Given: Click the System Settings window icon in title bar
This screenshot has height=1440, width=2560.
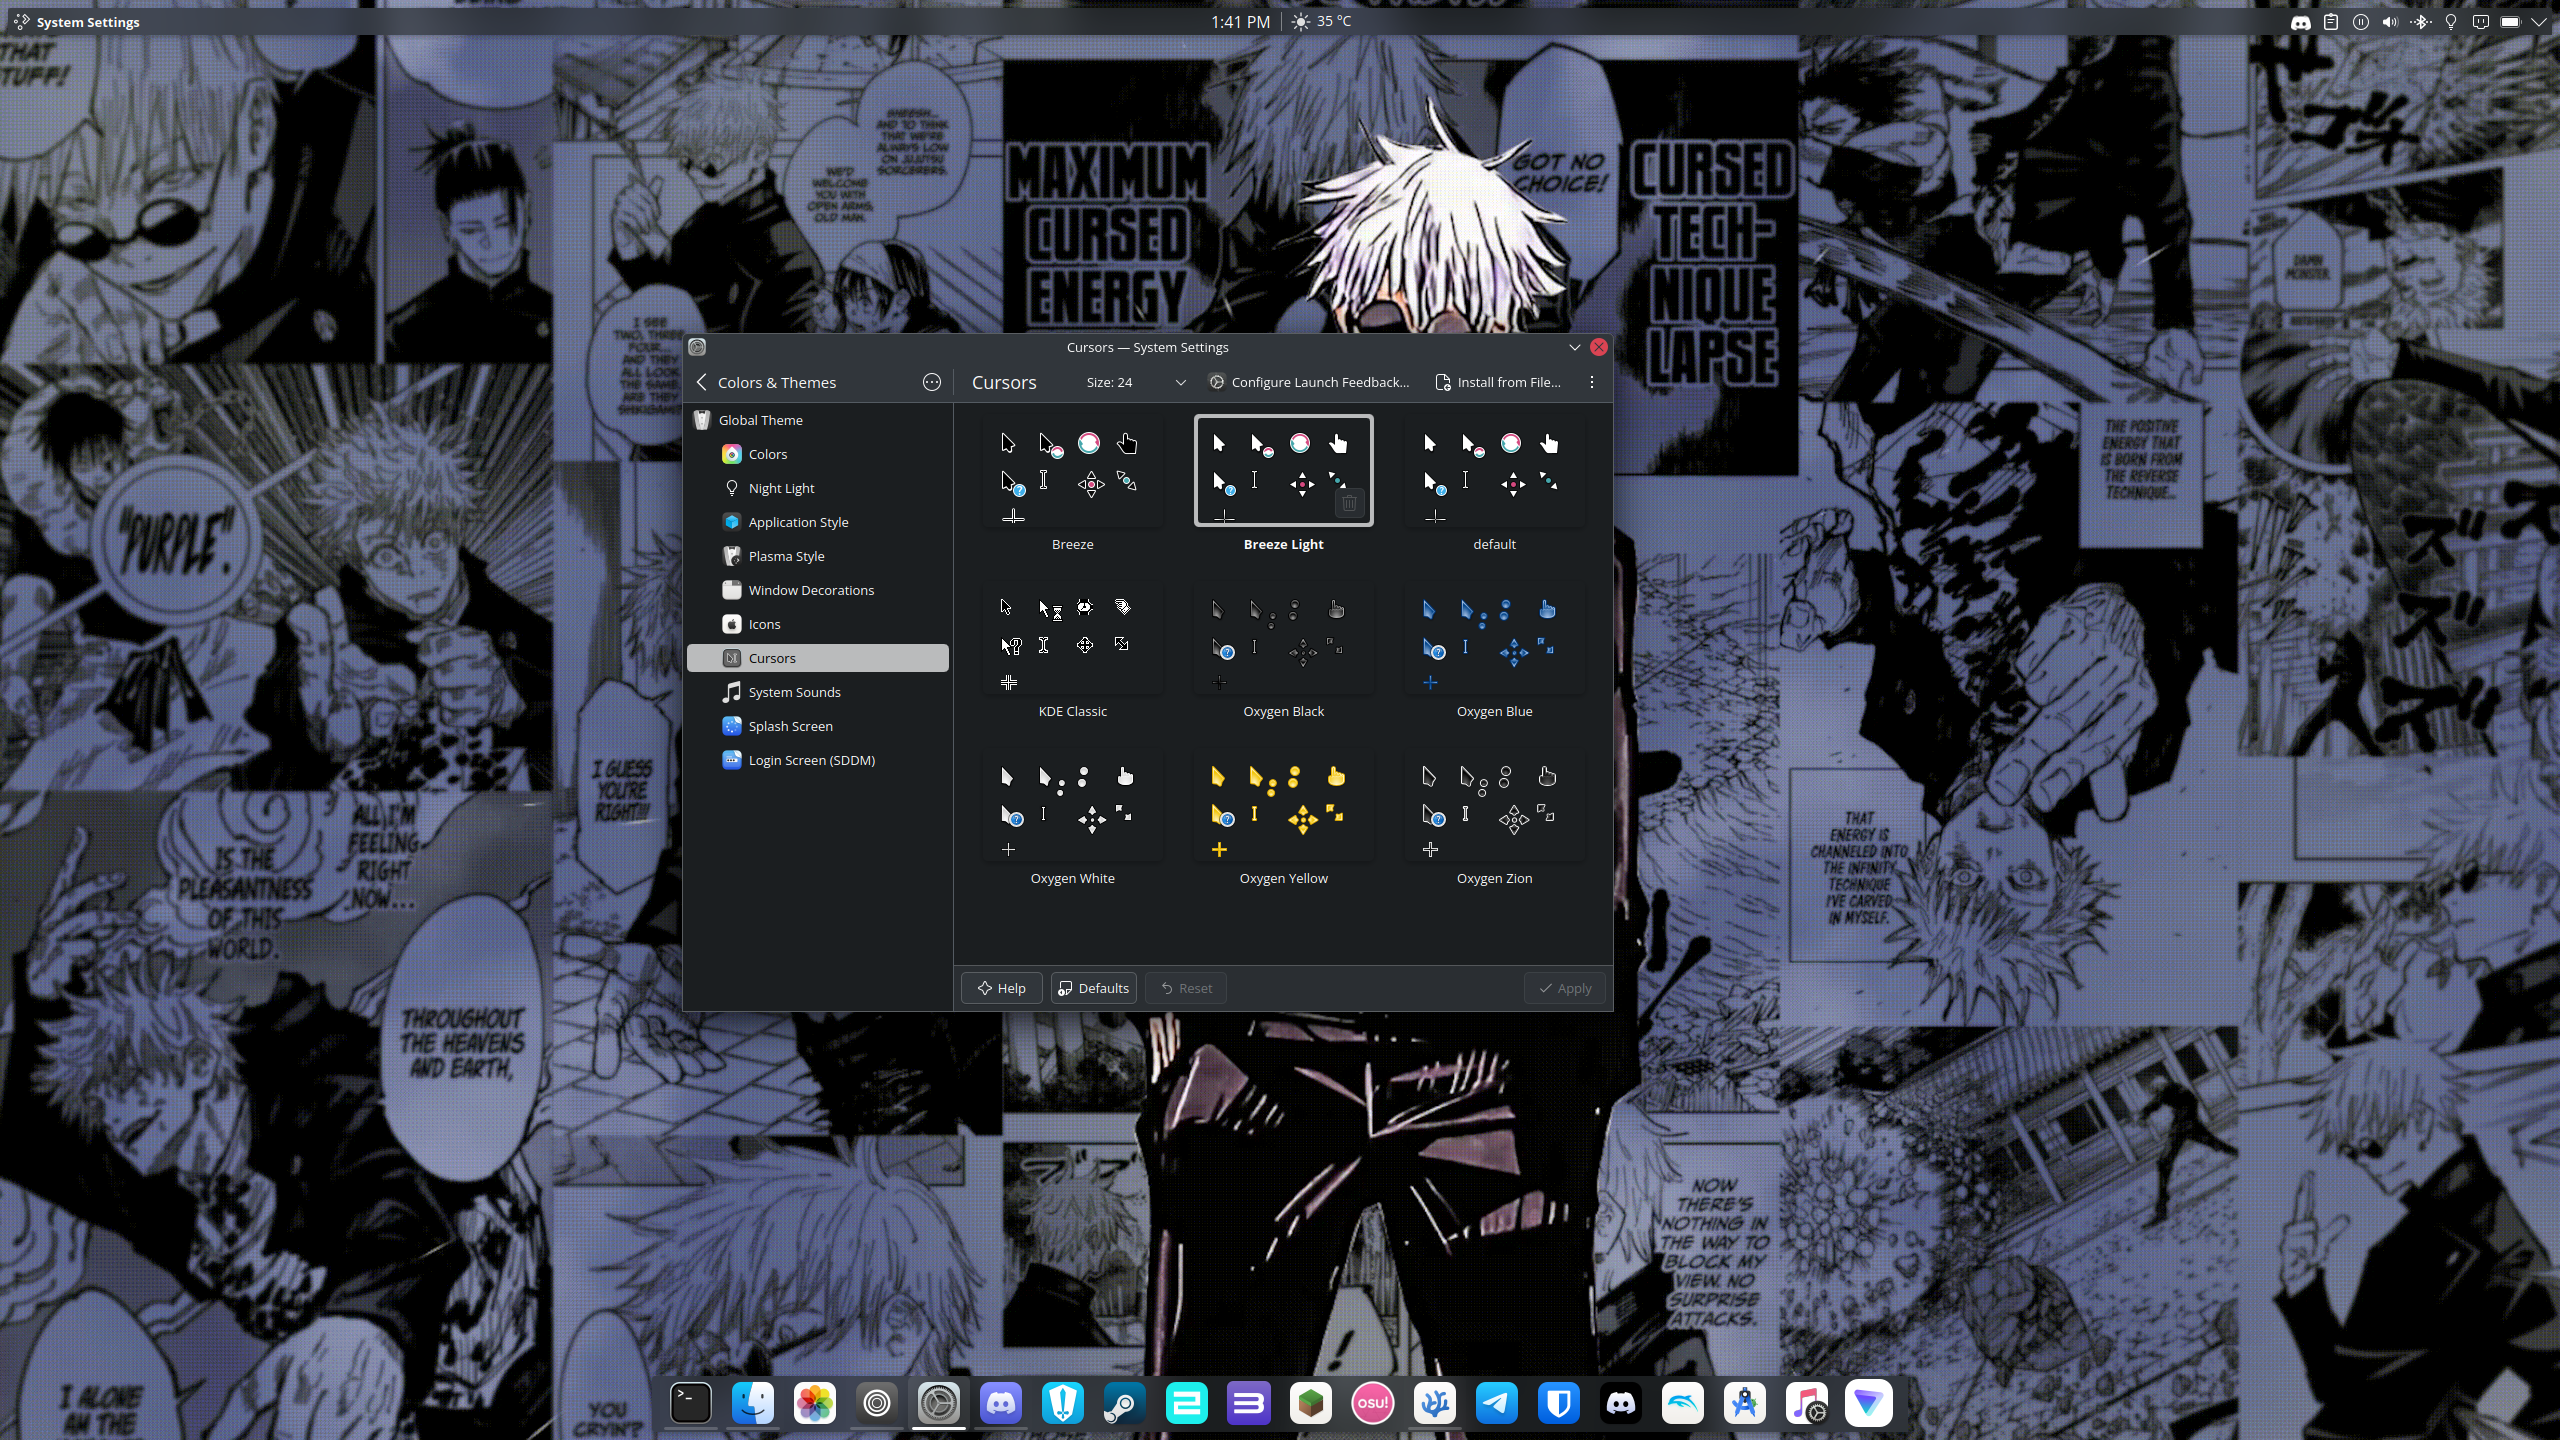Looking at the screenshot, I should 697,347.
